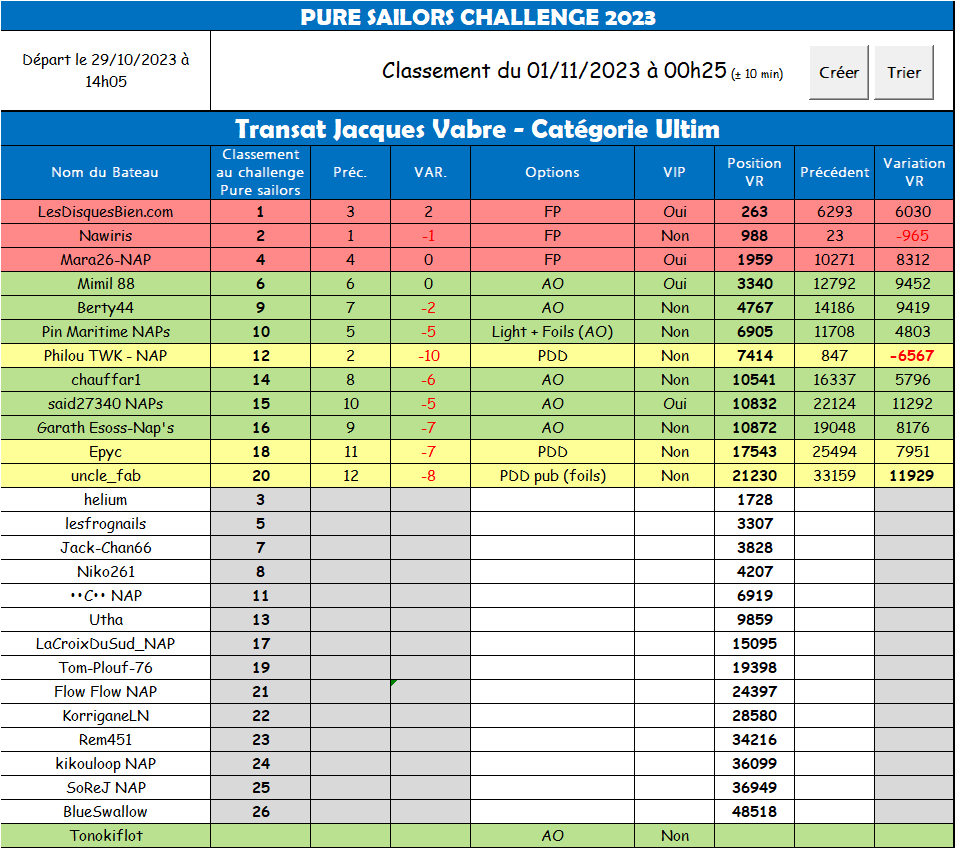The height and width of the screenshot is (848, 955).
Task: Select the Nawiris boat name cell
Action: [x=105, y=236]
